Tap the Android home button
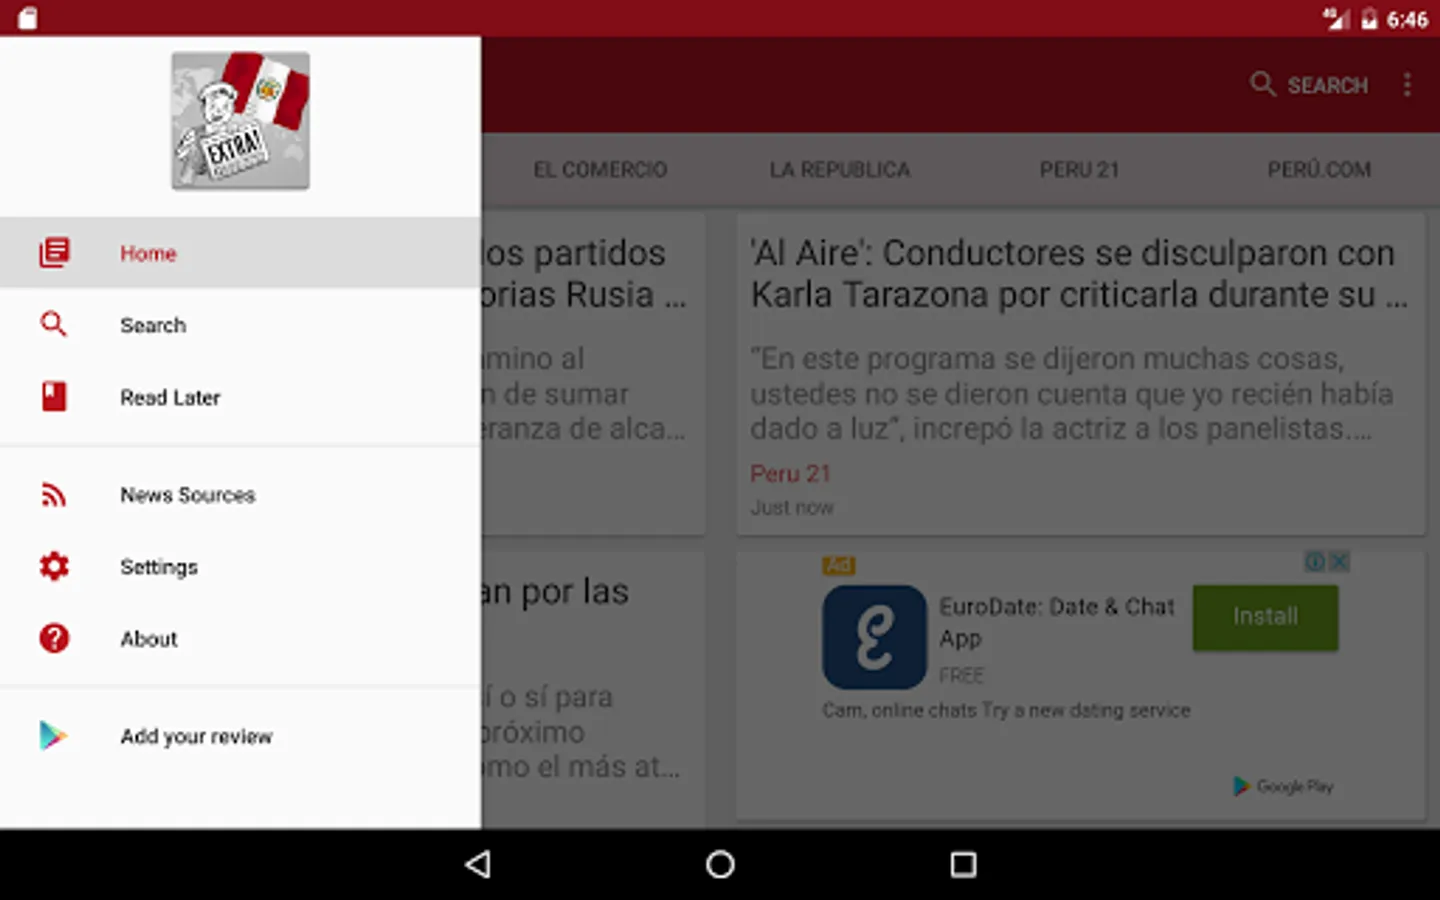 720,864
